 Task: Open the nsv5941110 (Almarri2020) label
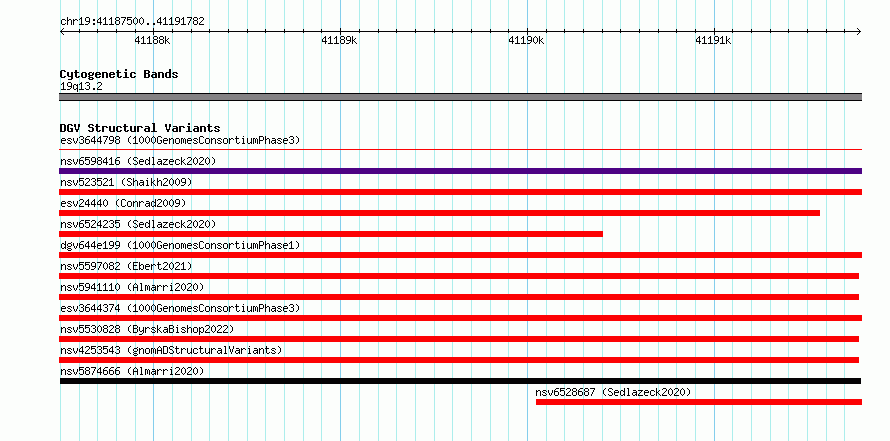pyautogui.click(x=132, y=287)
